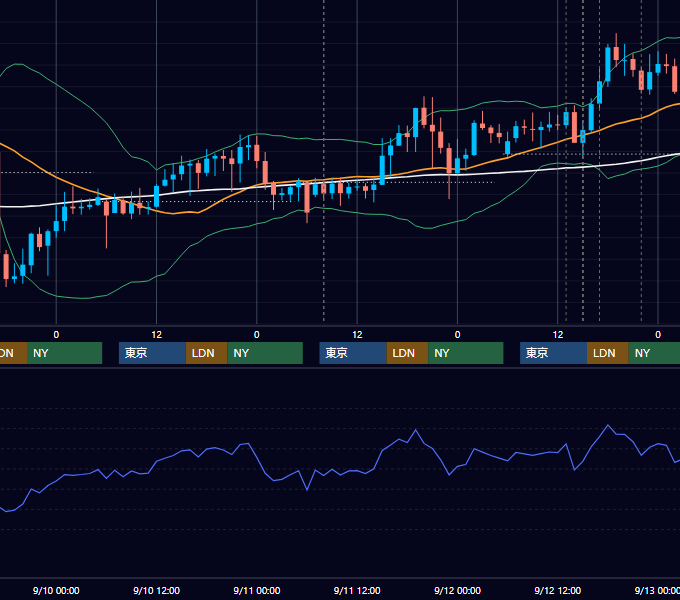The width and height of the screenshot is (680, 600).
Task: Click the 9/12 12:00 date label
Action: pos(558,590)
